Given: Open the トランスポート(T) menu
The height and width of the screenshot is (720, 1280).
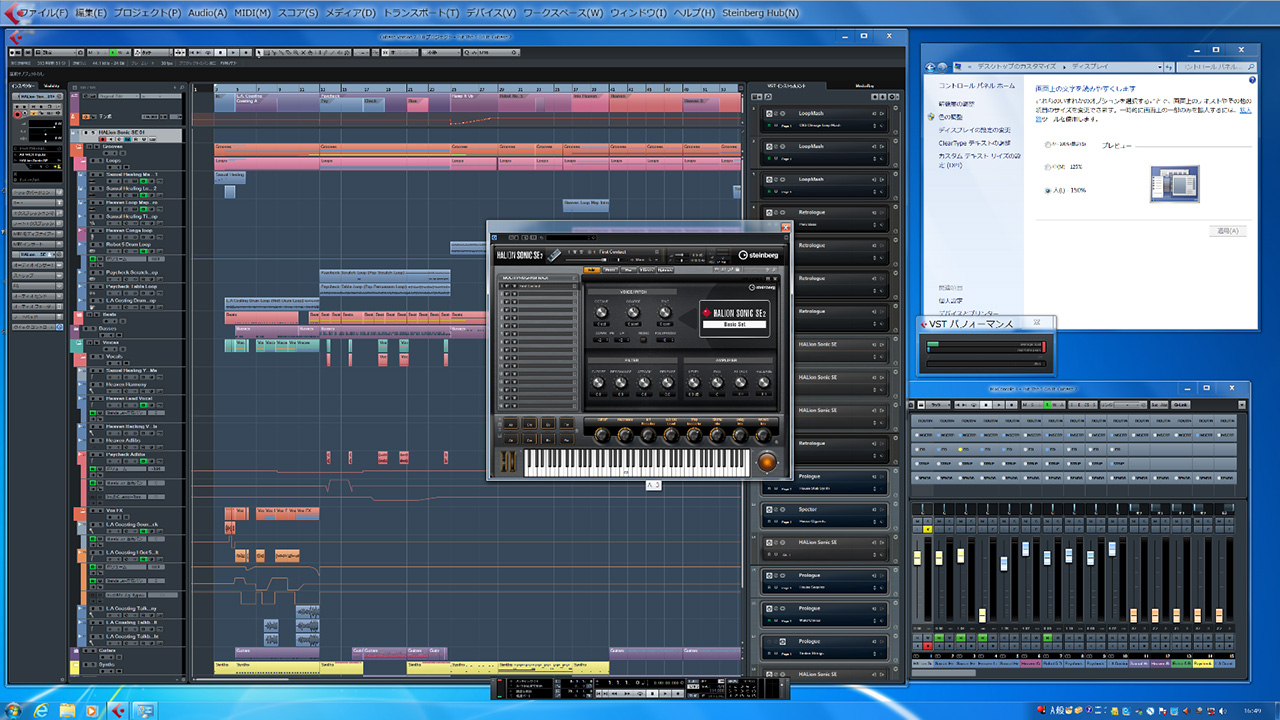Looking at the screenshot, I should click(419, 13).
